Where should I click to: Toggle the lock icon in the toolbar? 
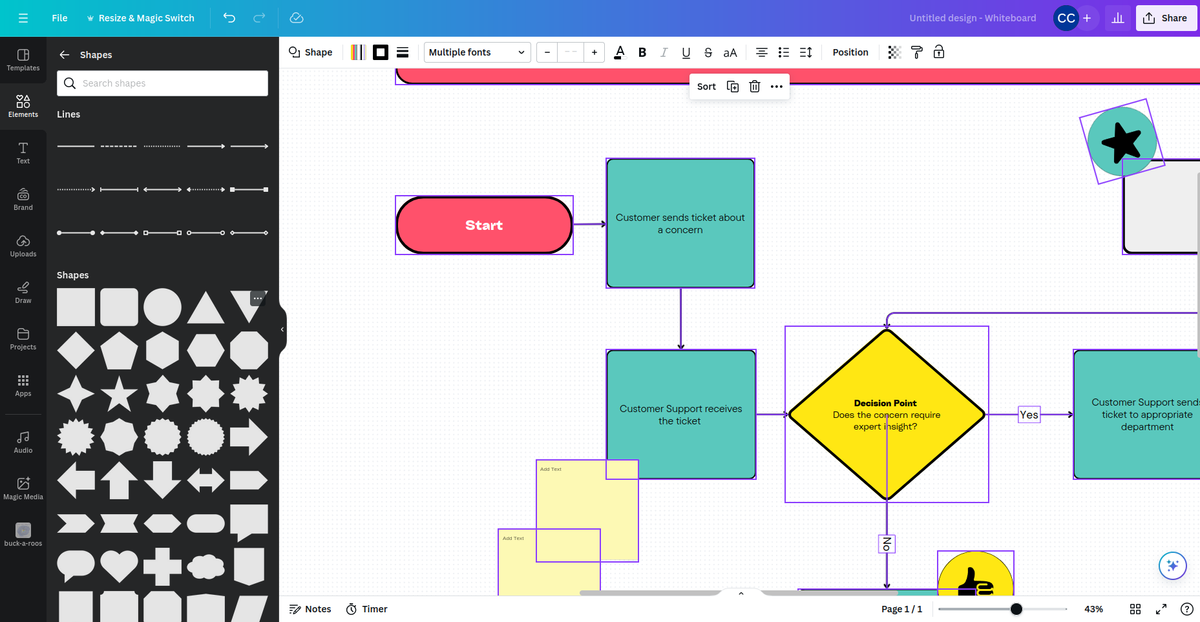point(938,52)
